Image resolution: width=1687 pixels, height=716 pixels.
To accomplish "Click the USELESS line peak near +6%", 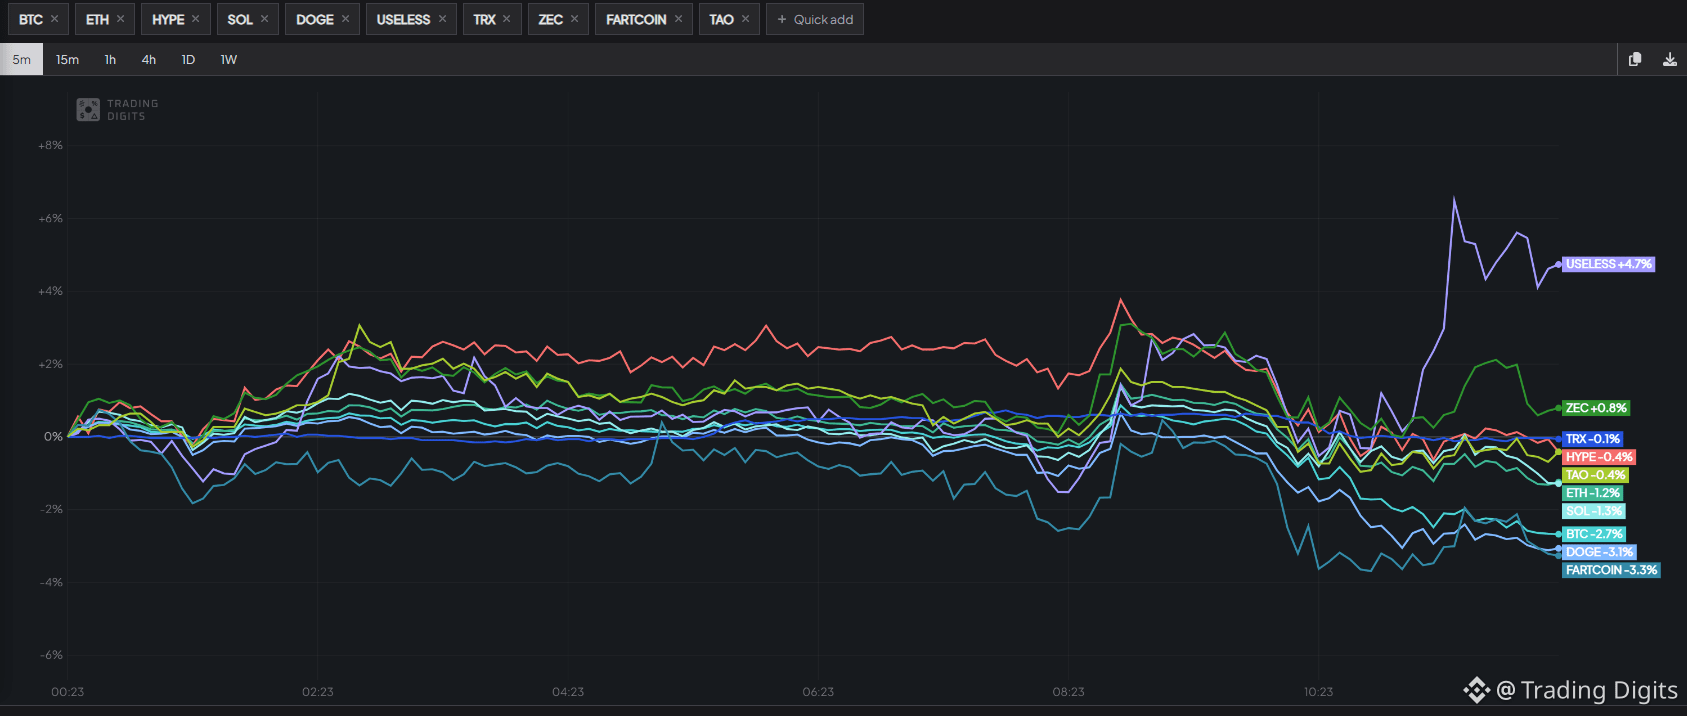I will coord(1454,198).
